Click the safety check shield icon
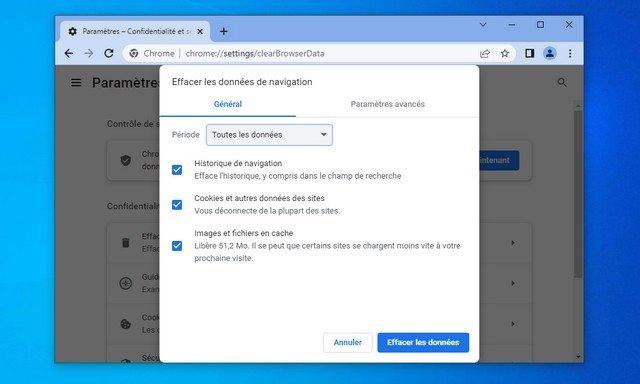The width and height of the screenshot is (640, 384). coord(126,160)
